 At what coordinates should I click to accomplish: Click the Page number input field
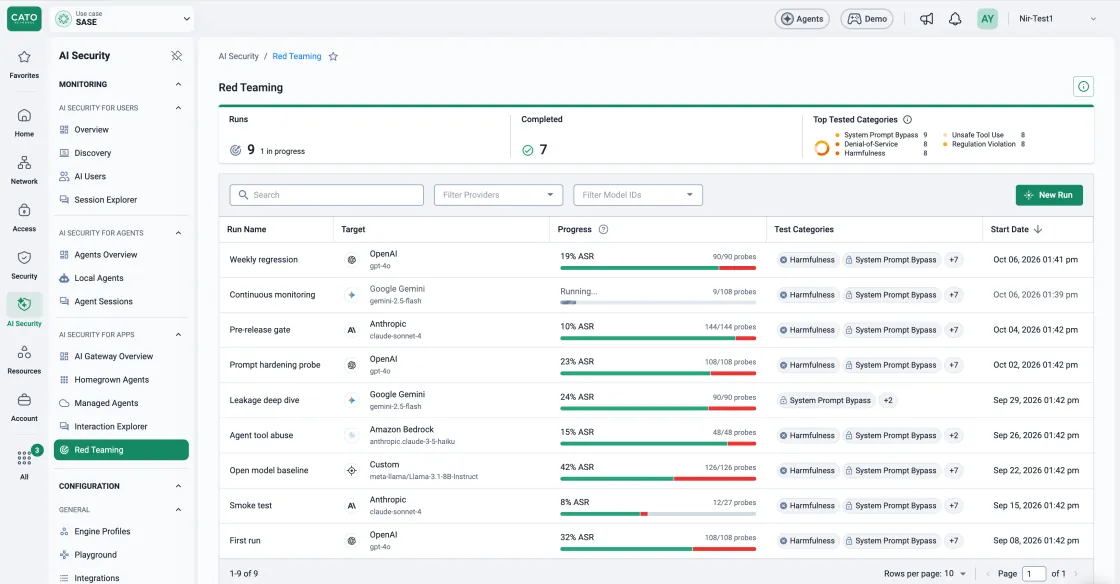coord(1034,574)
